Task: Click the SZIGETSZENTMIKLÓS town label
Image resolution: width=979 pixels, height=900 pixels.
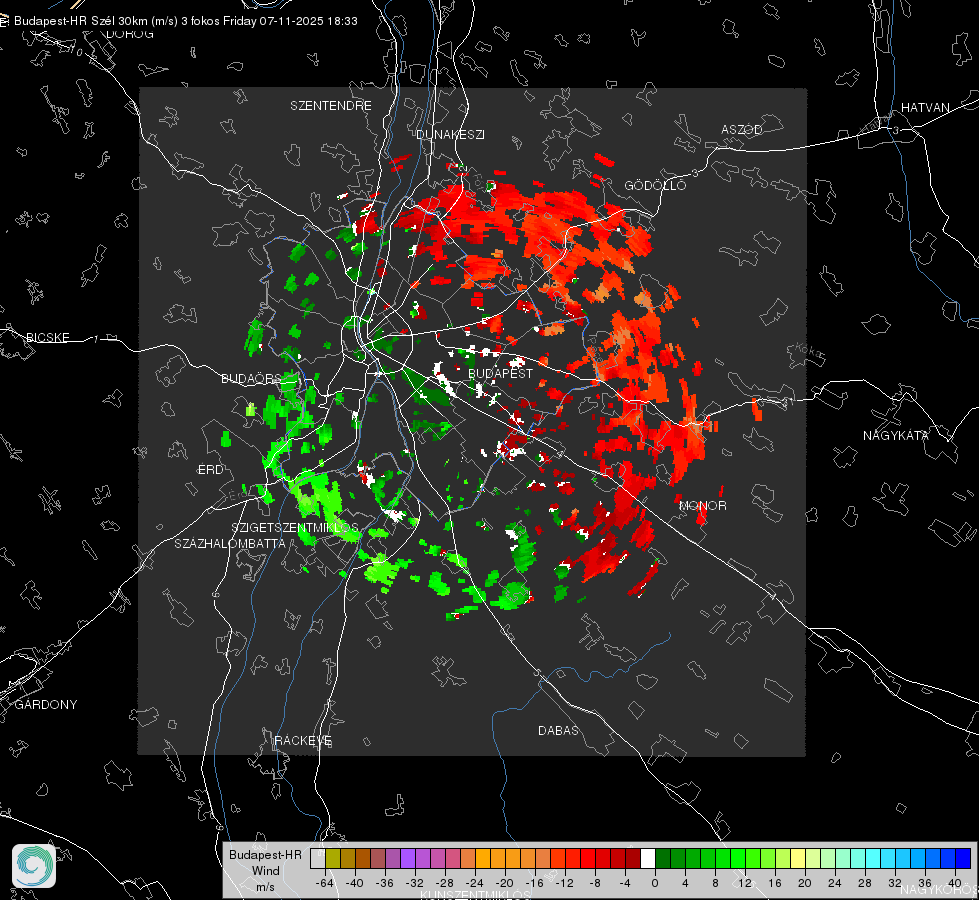Action: (x=295, y=528)
